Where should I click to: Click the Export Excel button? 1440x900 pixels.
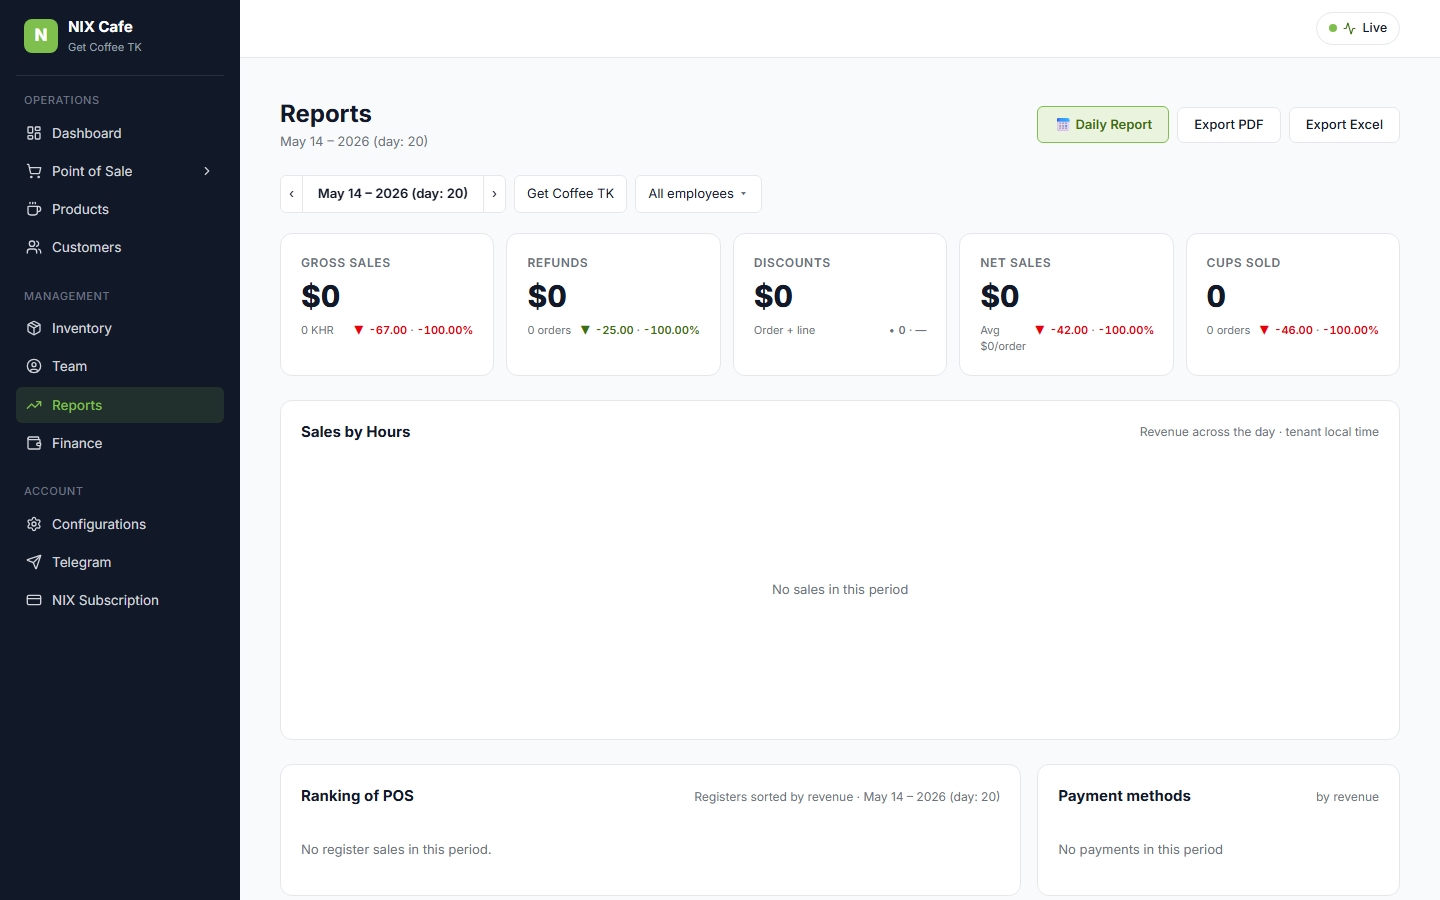[1344, 125]
